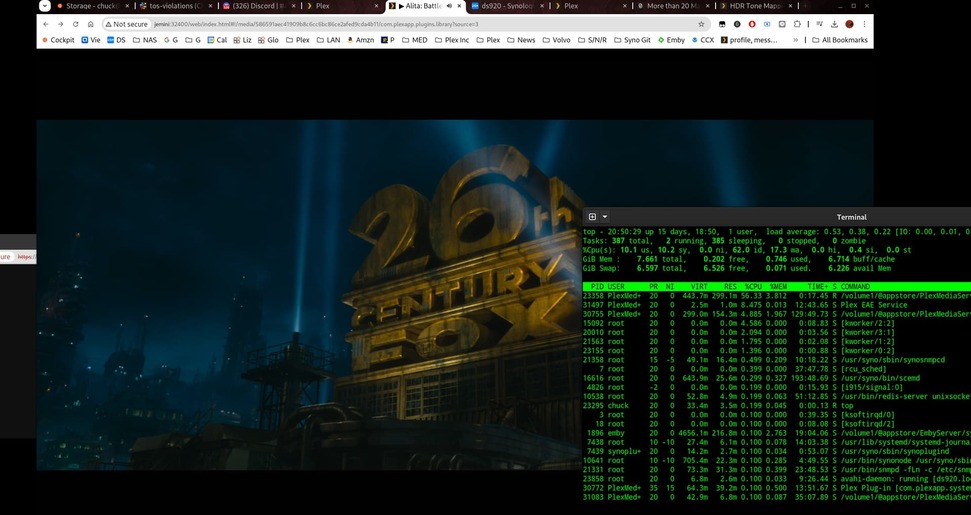
Task: Open the Liz bookmark
Action: click(242, 40)
